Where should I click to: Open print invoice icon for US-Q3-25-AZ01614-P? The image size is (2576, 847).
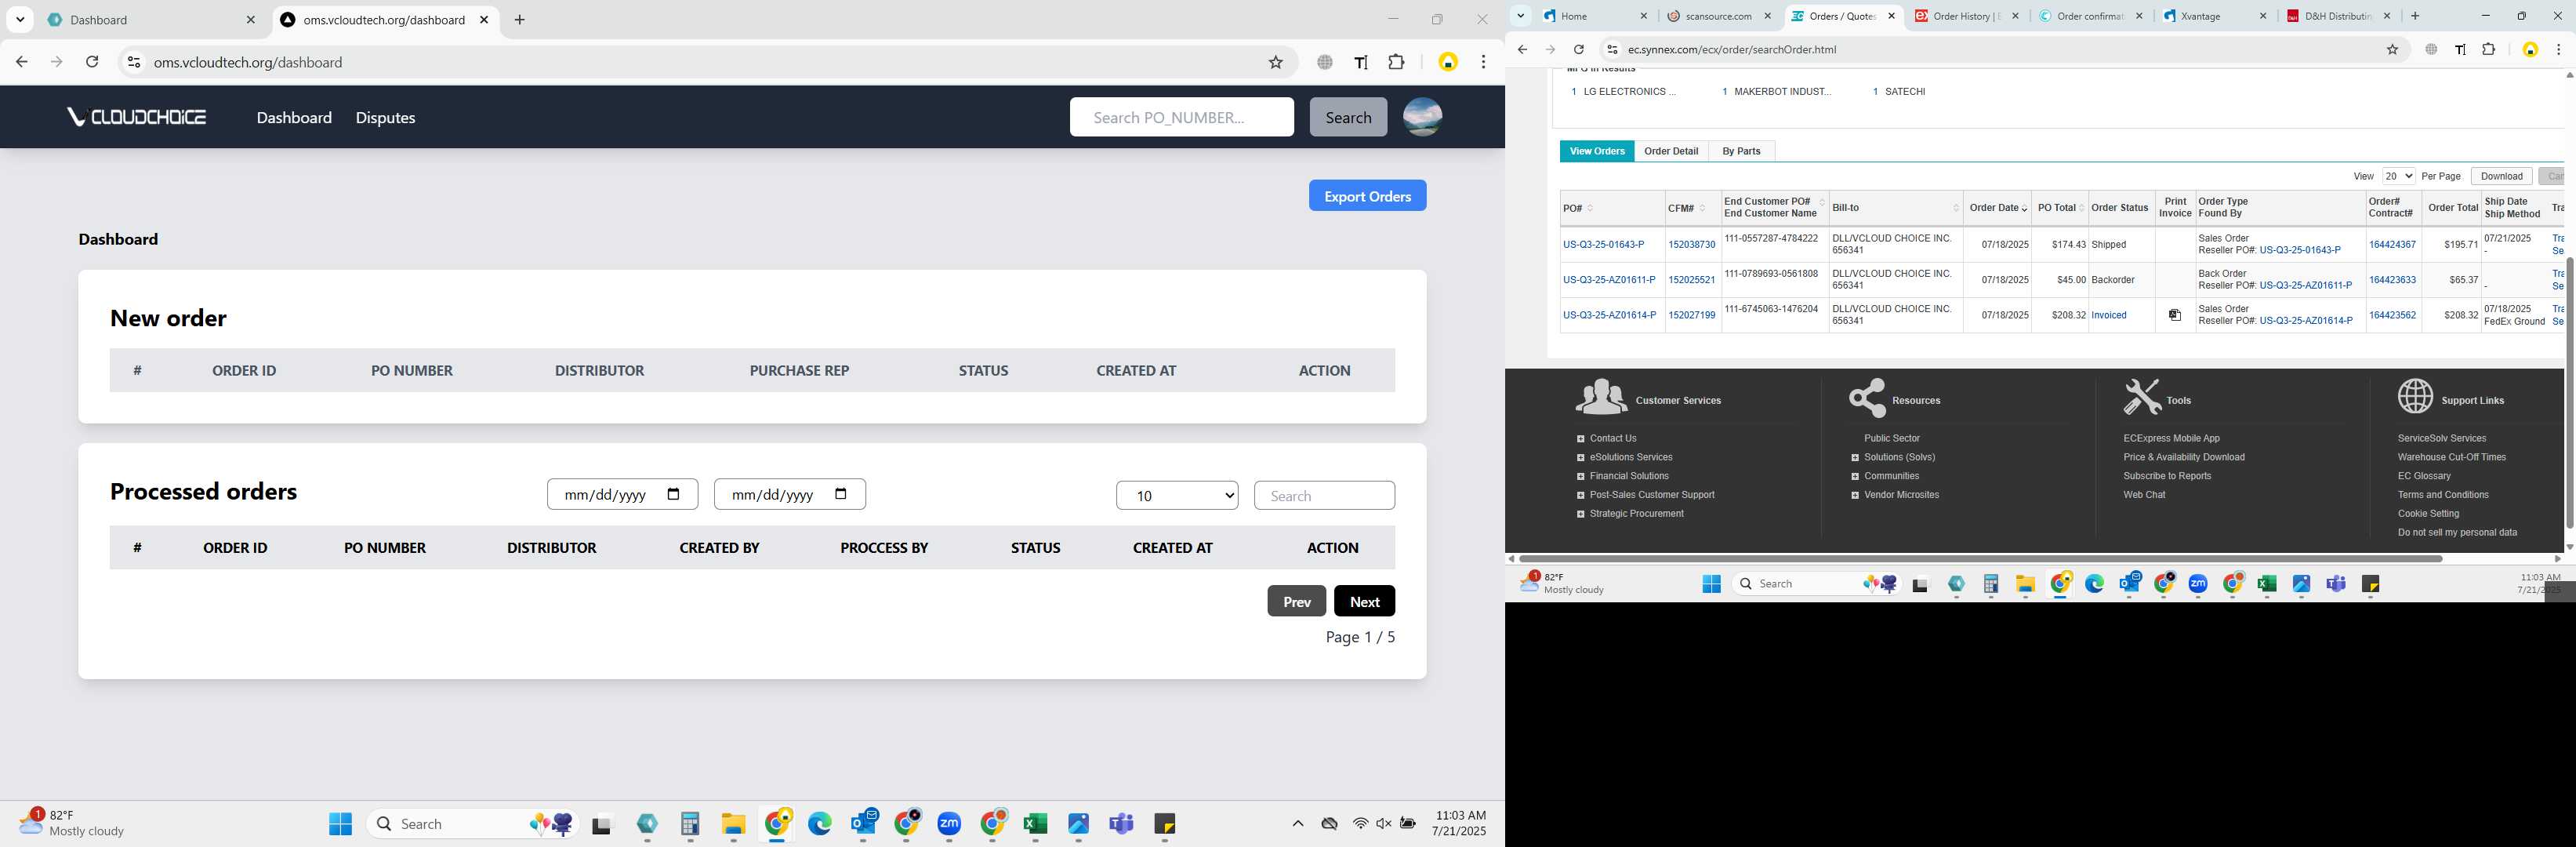point(2174,315)
